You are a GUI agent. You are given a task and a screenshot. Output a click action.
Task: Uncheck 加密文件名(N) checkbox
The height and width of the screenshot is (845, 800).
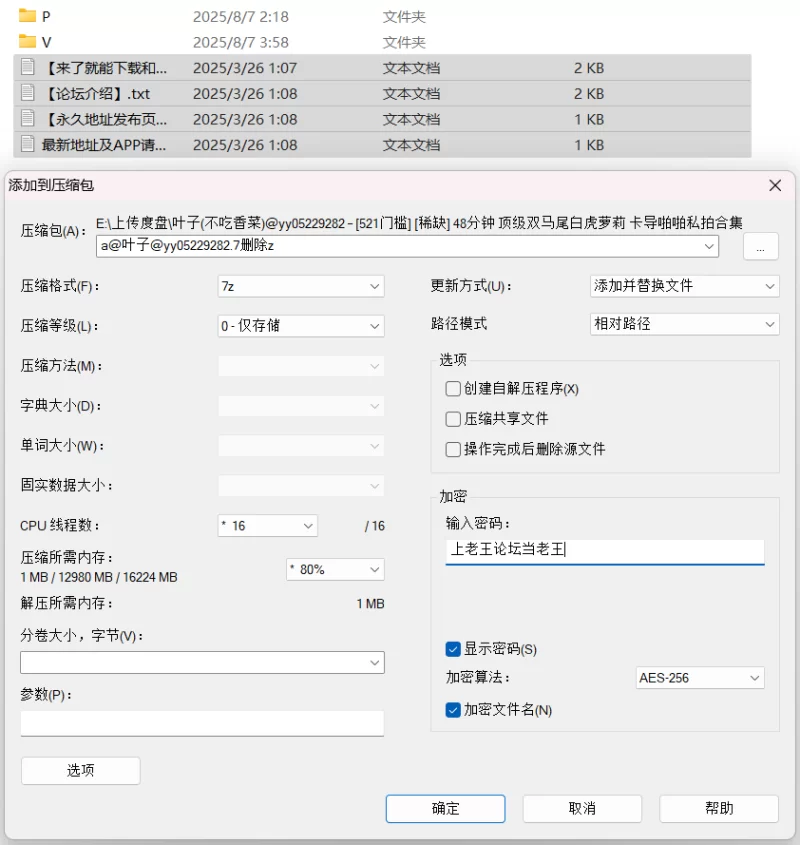click(453, 710)
